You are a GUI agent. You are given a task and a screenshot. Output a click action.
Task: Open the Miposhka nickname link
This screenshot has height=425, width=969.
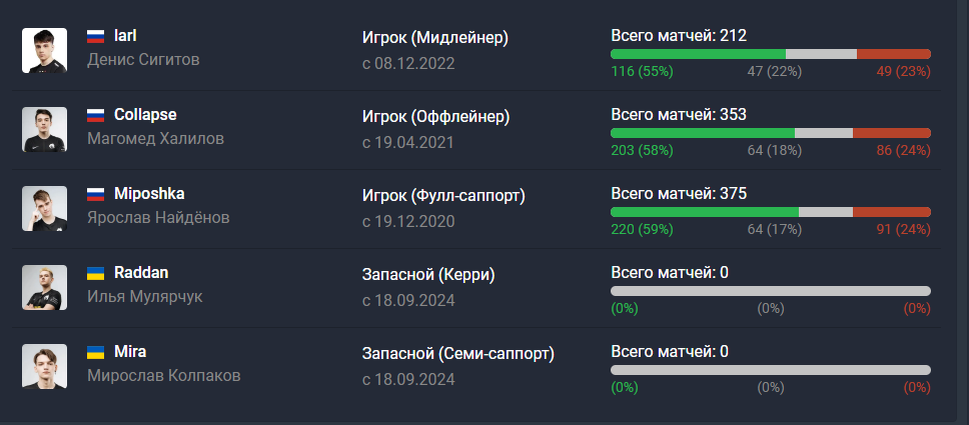coord(149,194)
